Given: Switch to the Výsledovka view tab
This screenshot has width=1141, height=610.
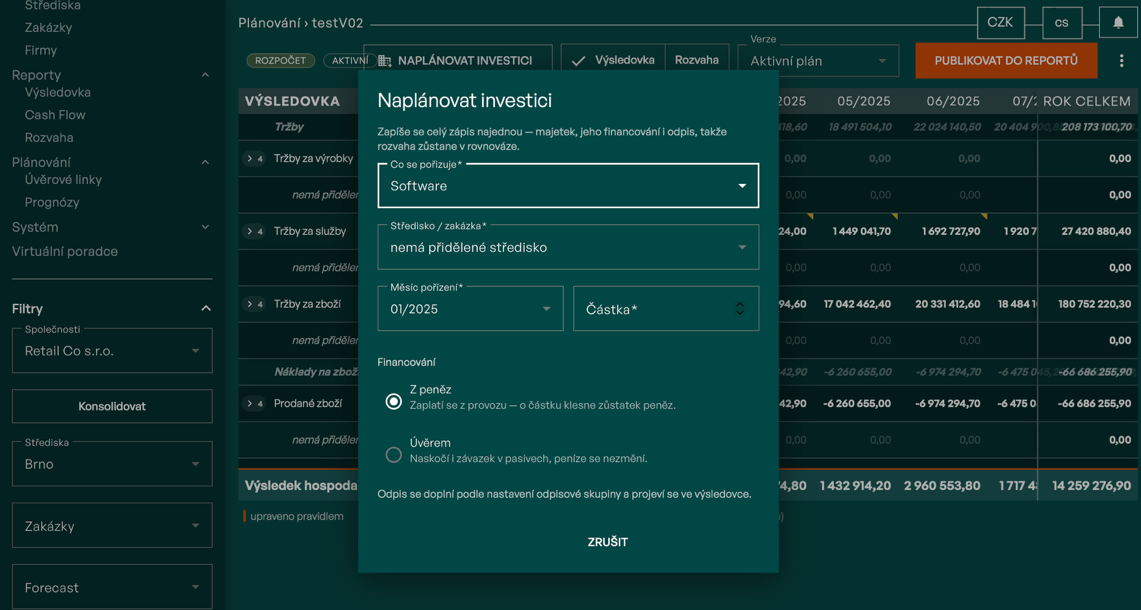Looking at the screenshot, I should pyautogui.click(x=613, y=60).
